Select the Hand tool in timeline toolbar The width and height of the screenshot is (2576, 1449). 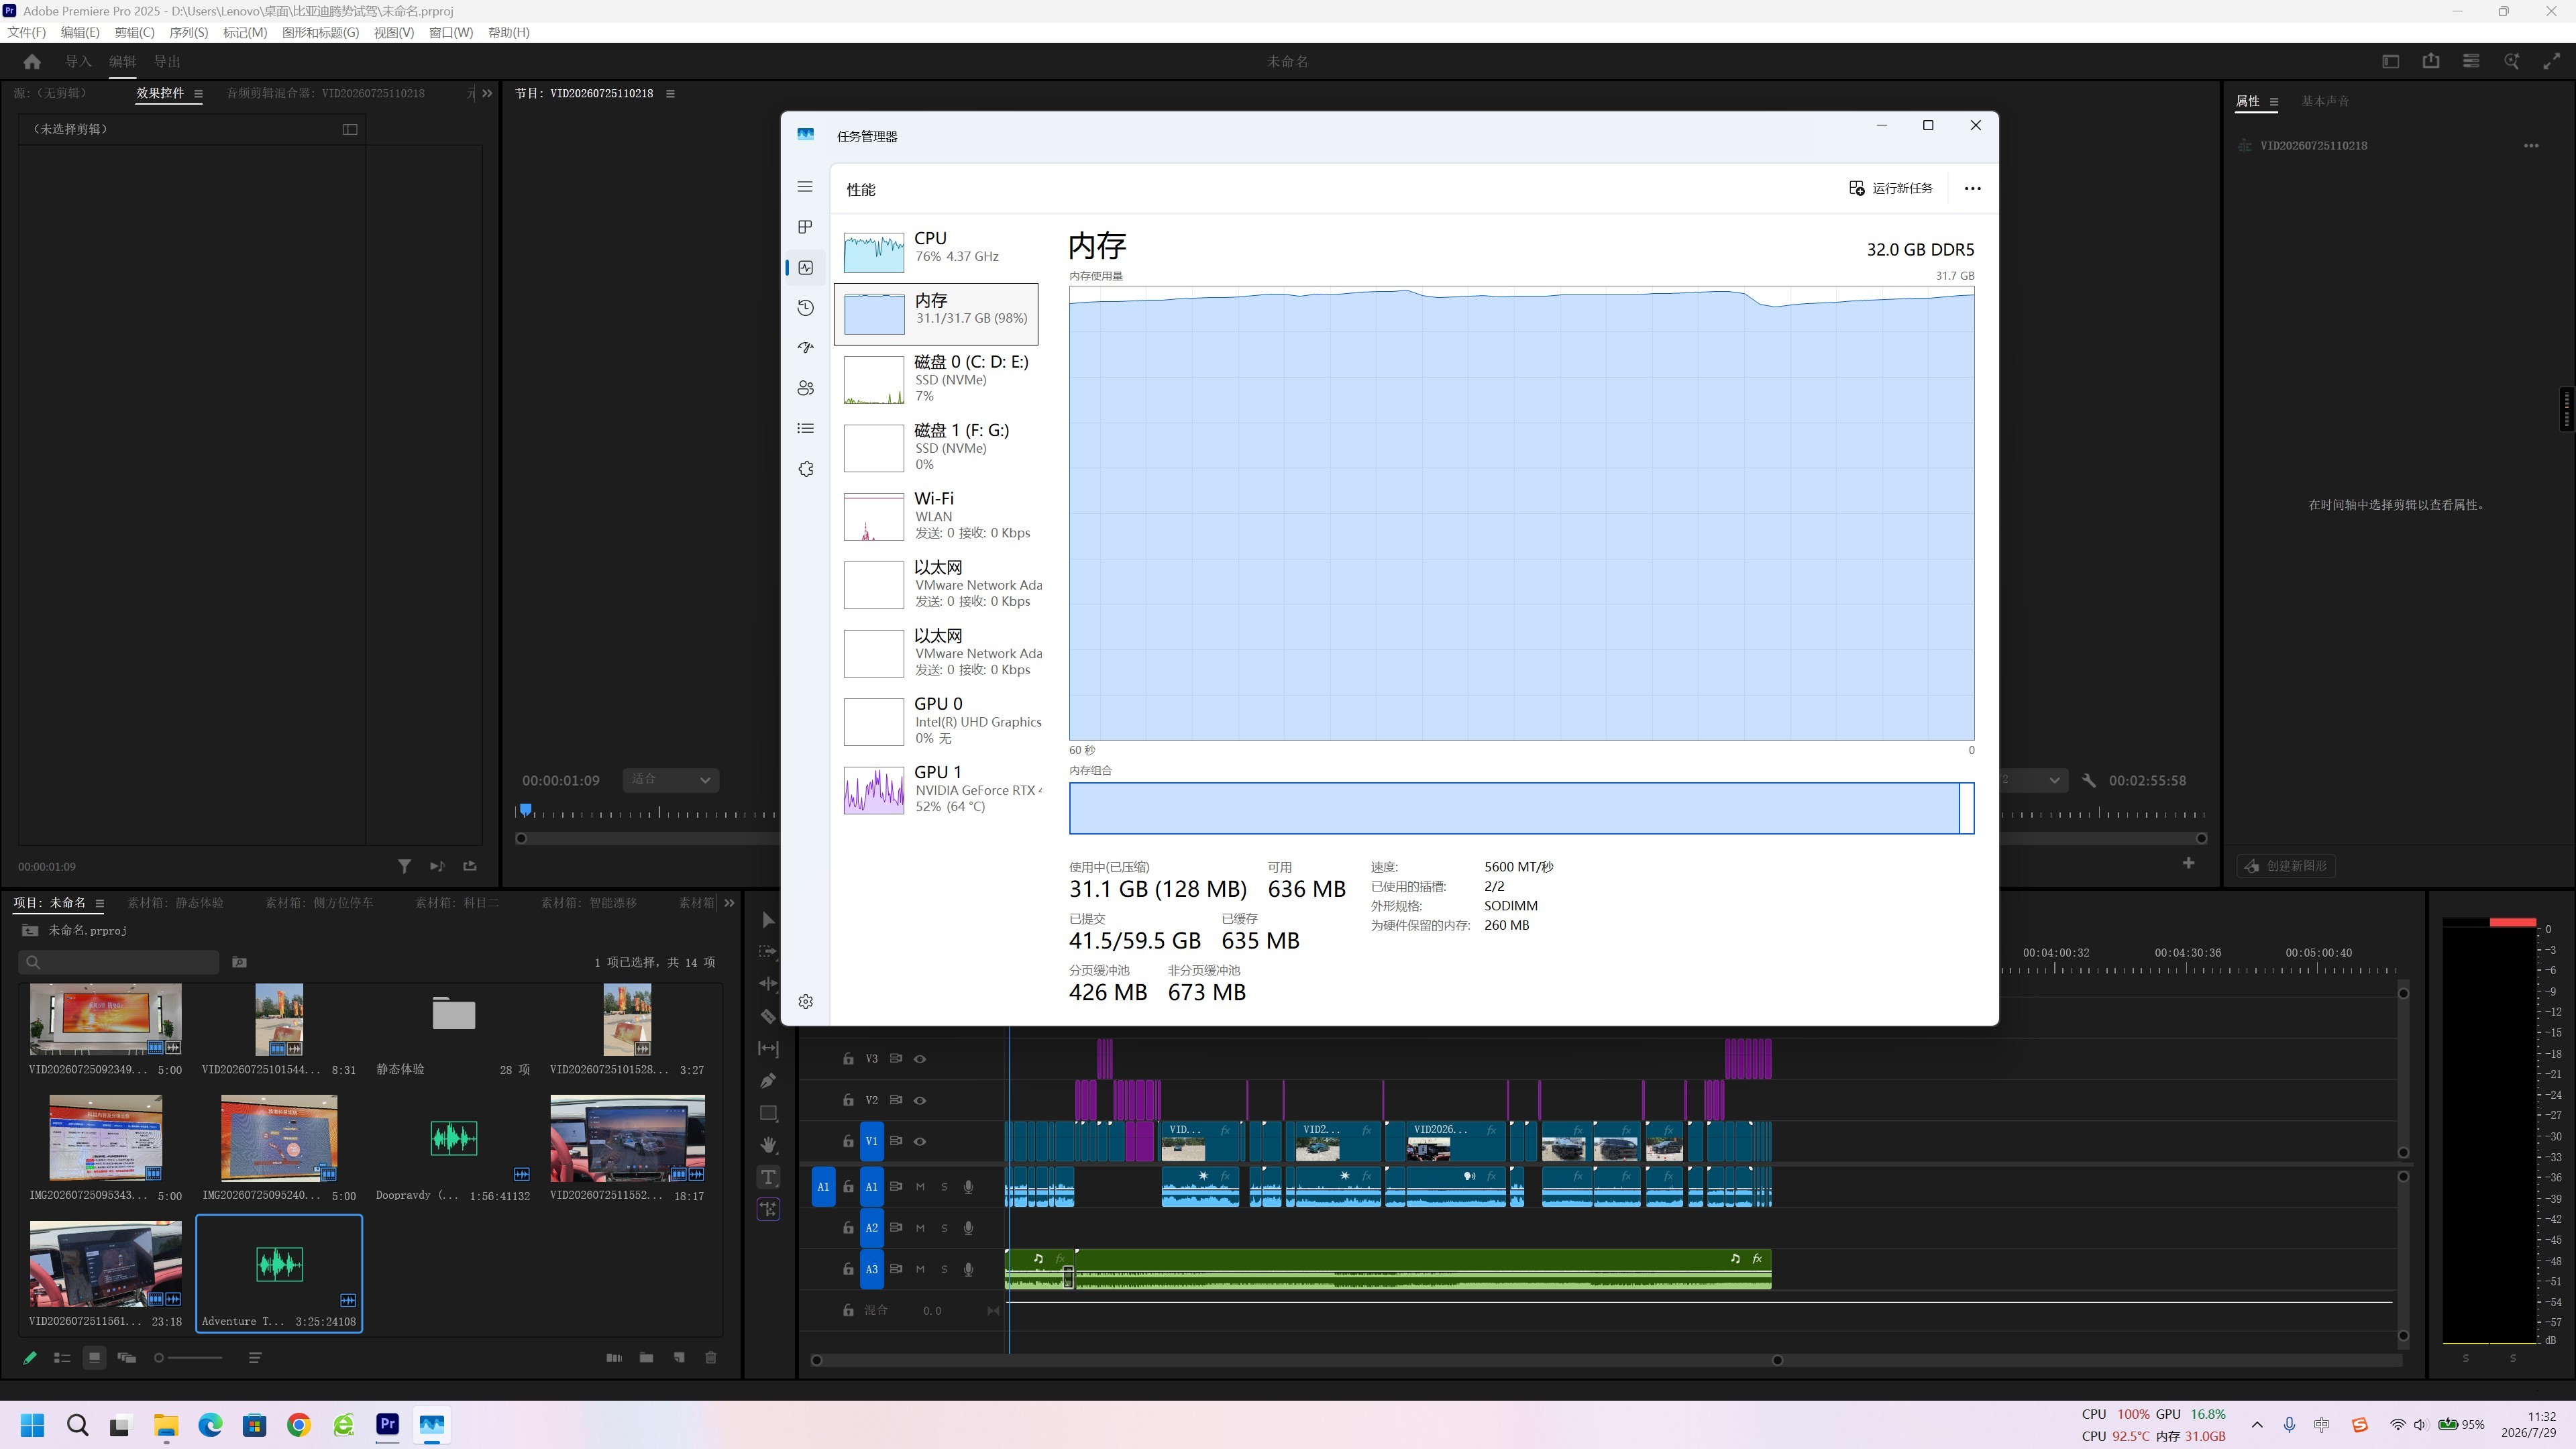point(768,1145)
